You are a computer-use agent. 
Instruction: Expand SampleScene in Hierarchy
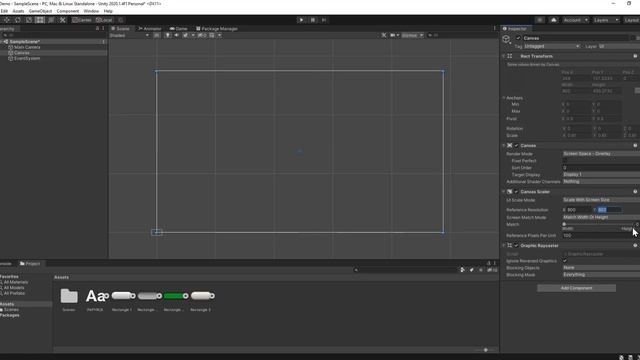click(x=2, y=42)
